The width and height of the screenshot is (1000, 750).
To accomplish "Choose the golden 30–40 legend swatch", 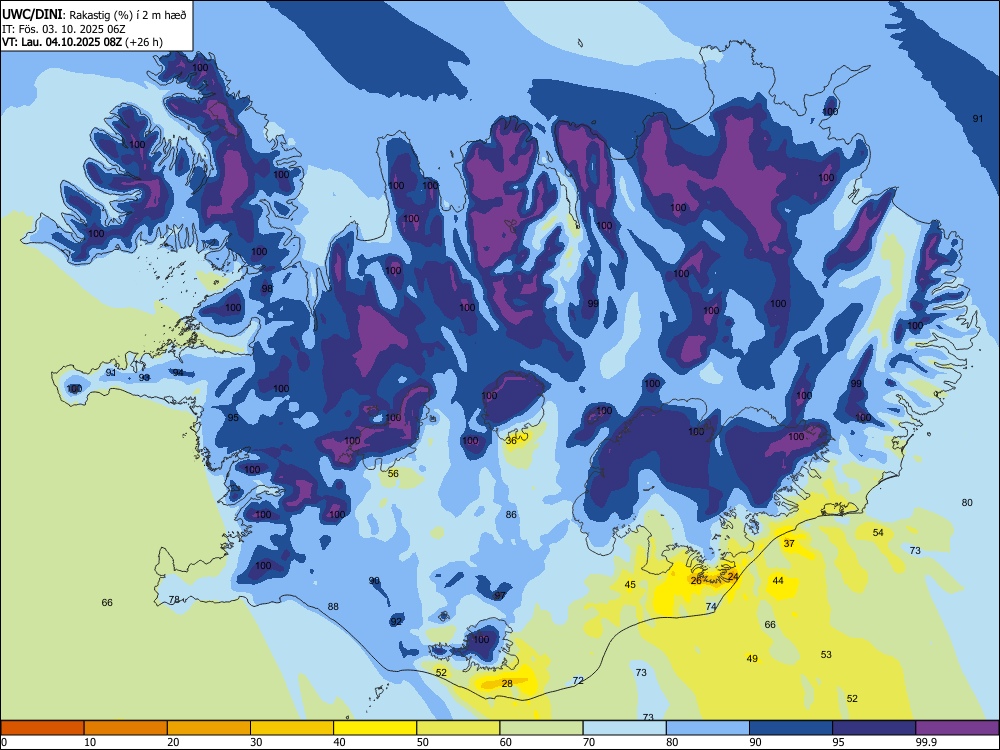I will coord(292,728).
